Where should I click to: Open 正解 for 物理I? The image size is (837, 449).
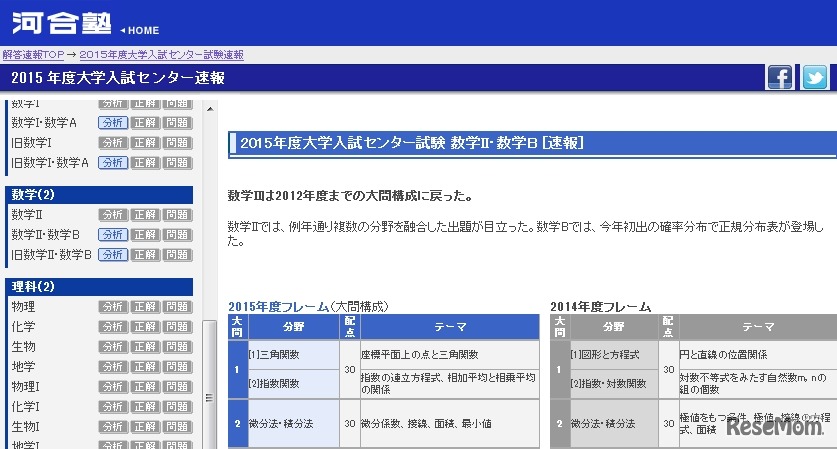click(x=145, y=387)
